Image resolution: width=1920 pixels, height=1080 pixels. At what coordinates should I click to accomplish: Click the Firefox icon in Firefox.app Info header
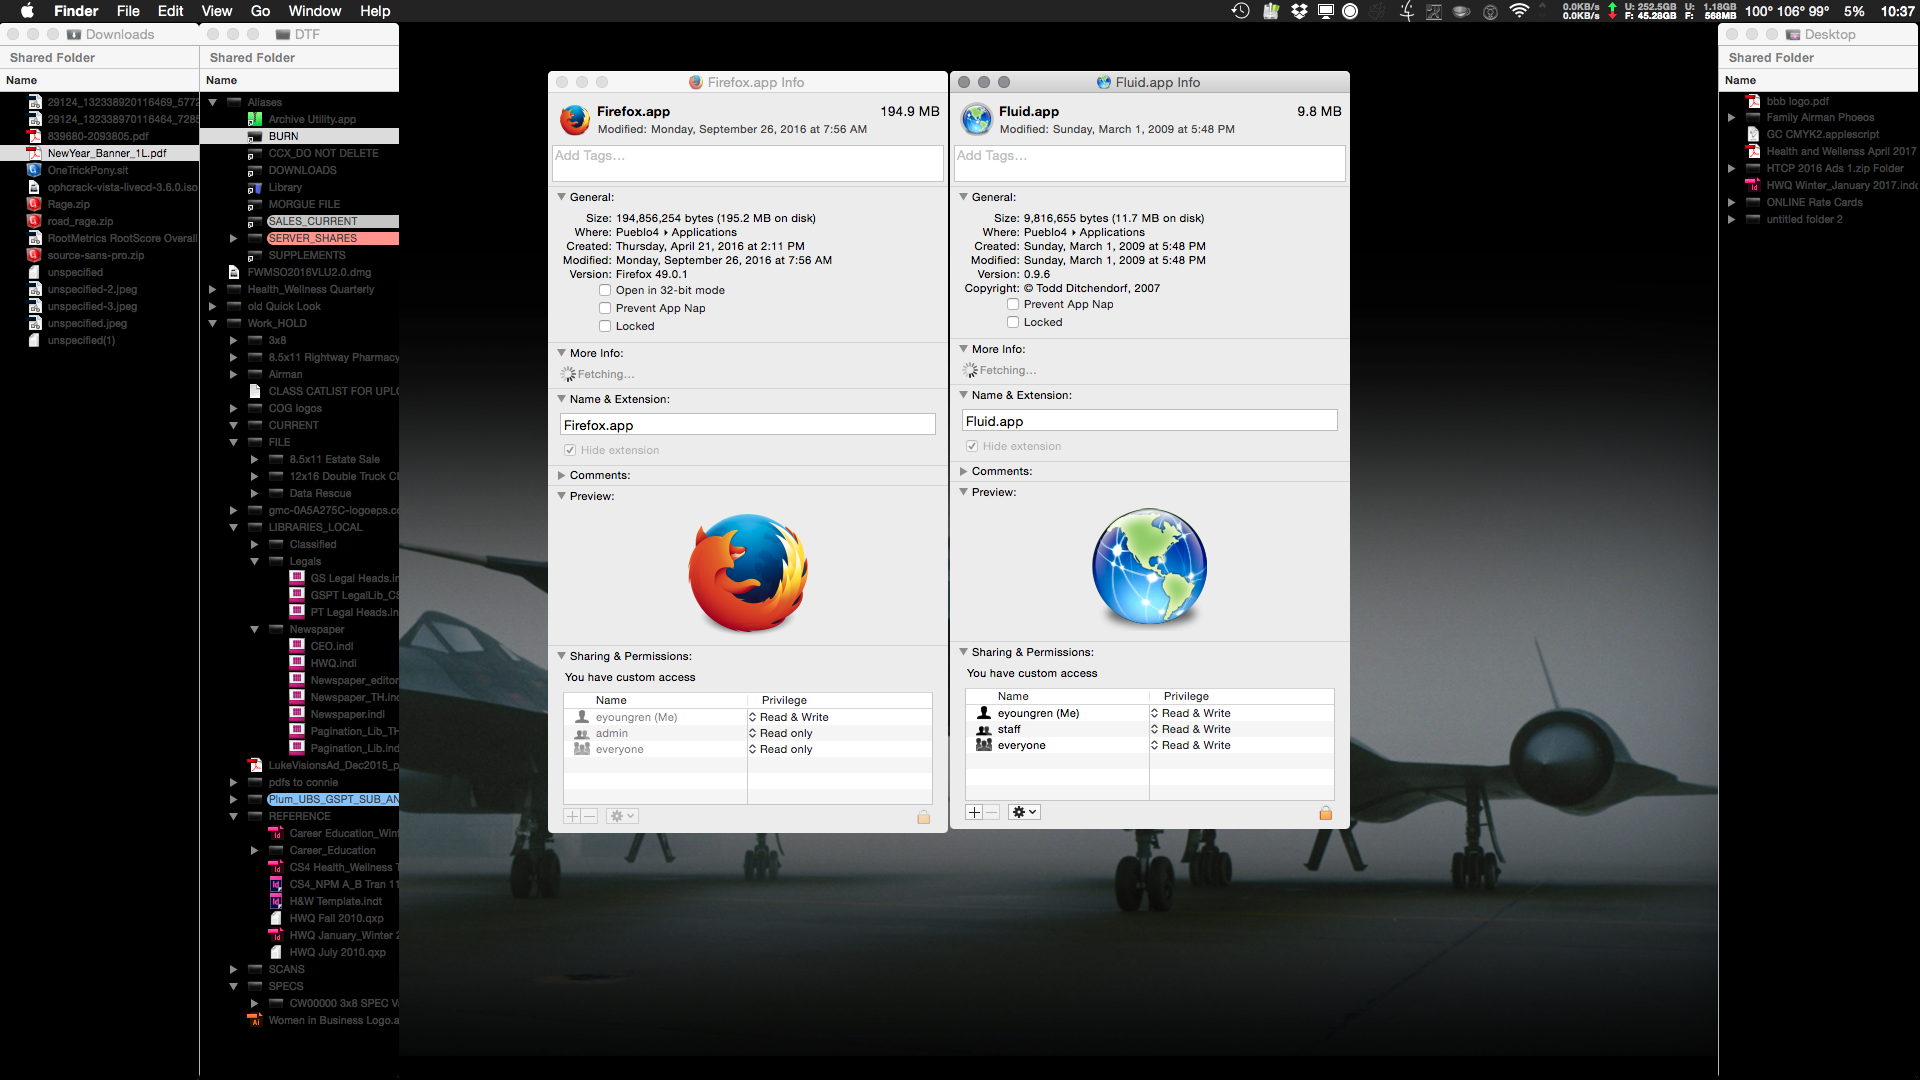[574, 120]
